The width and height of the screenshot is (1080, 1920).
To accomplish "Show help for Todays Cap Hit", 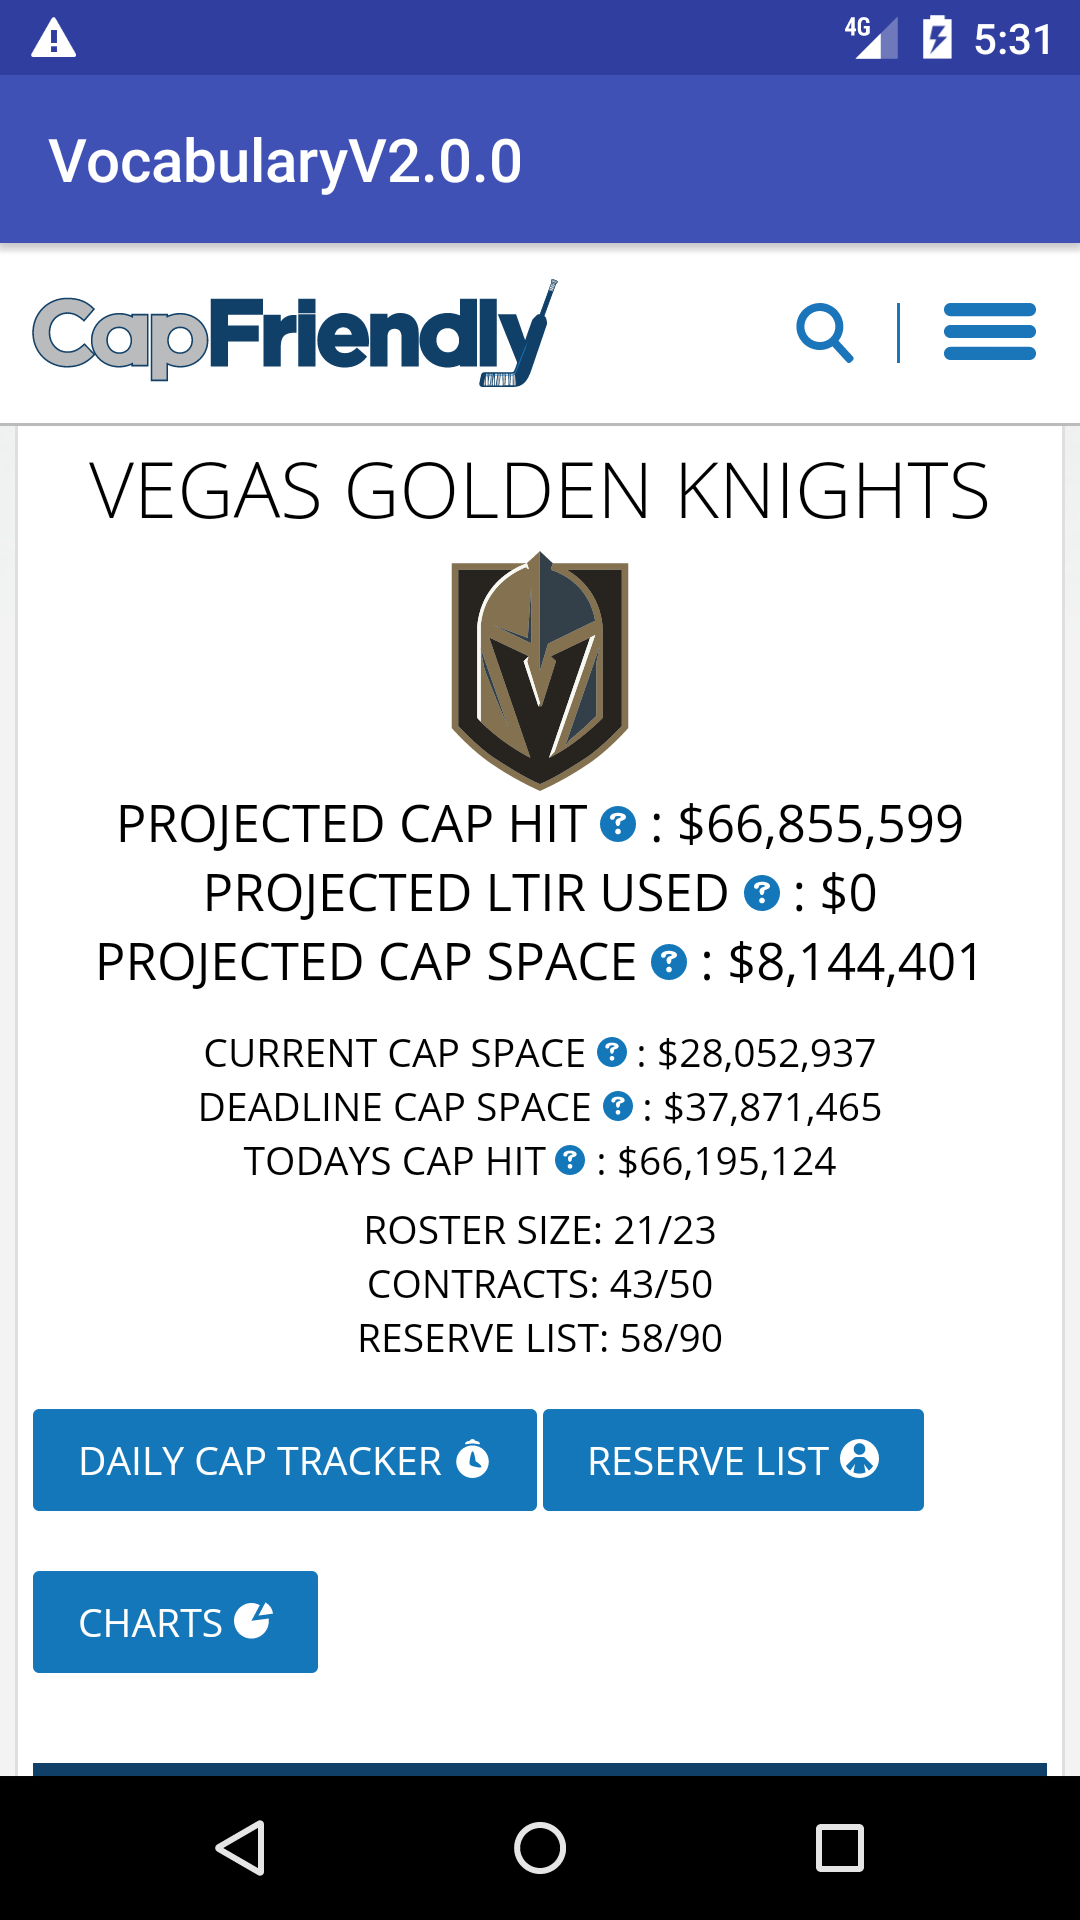I will point(570,1161).
